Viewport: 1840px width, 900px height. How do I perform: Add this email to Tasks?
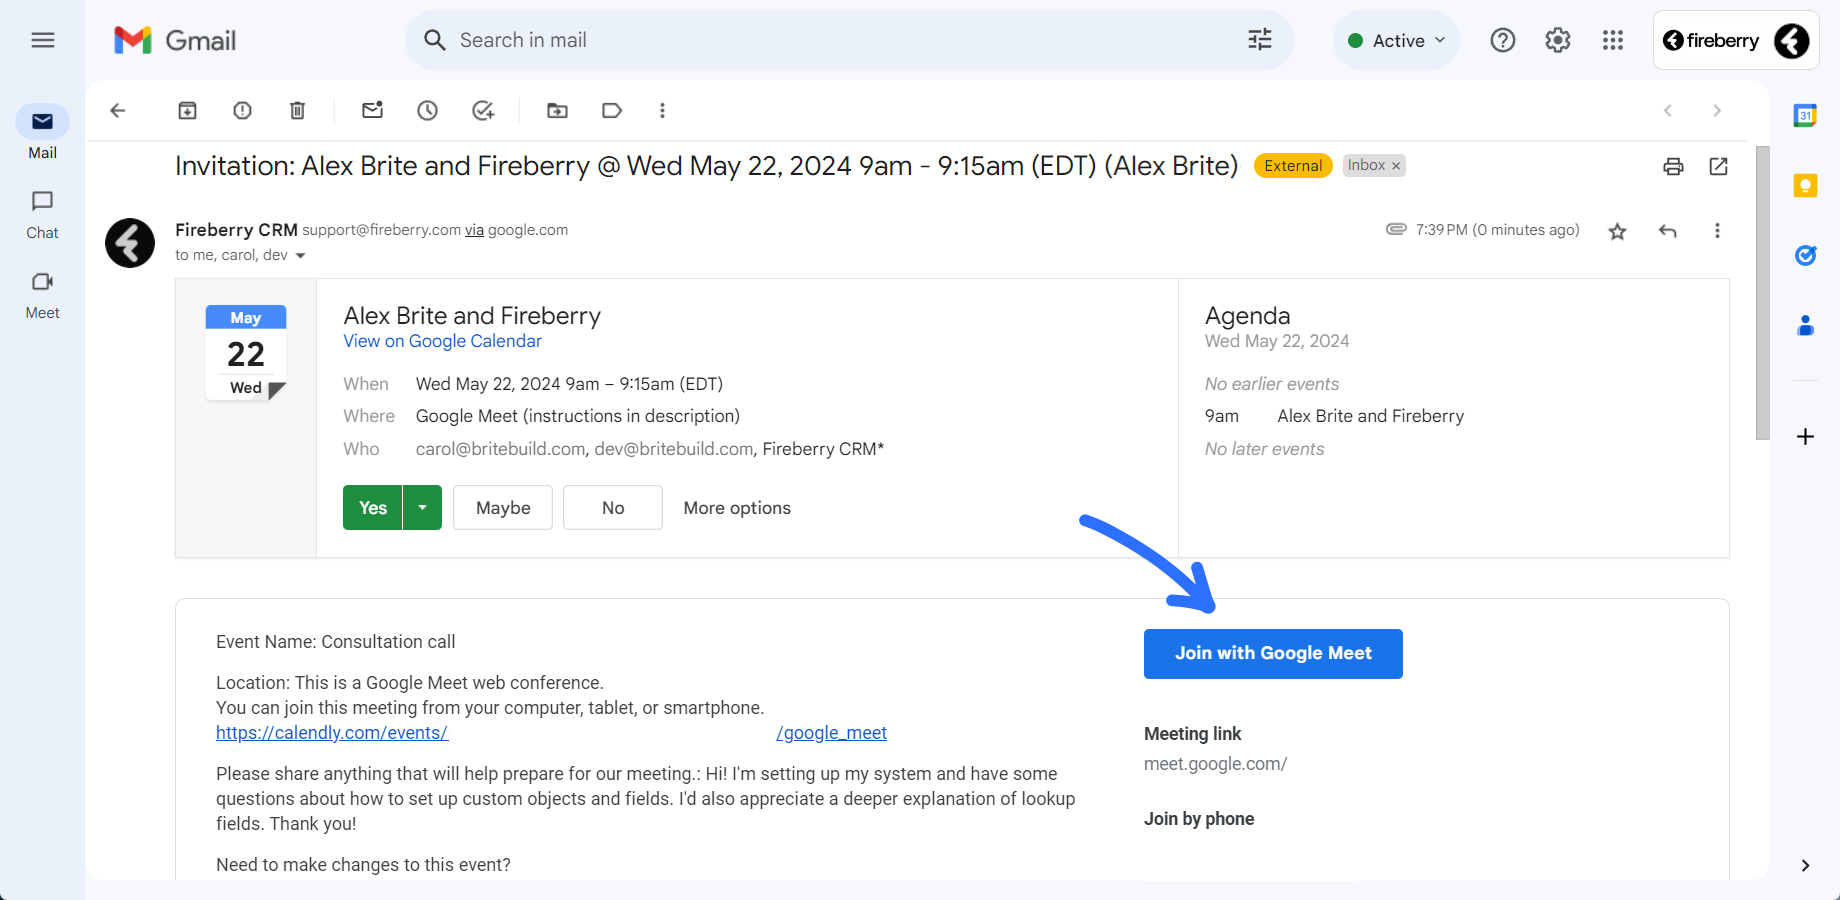(483, 110)
